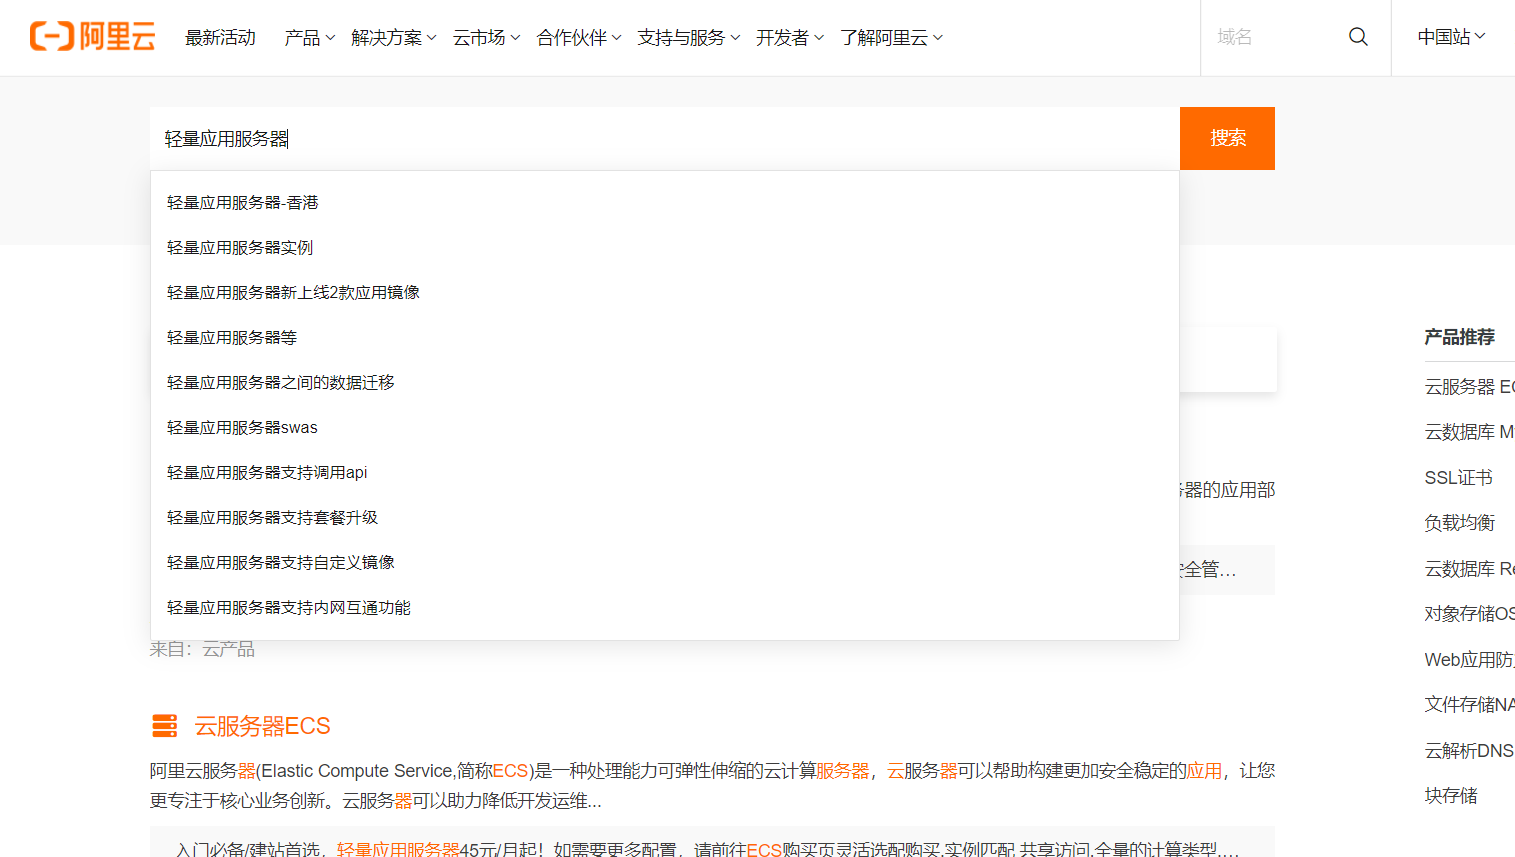Image resolution: width=1515 pixels, height=857 pixels.
Task: Click the 产品推荐 sidebar heading
Action: (1459, 337)
